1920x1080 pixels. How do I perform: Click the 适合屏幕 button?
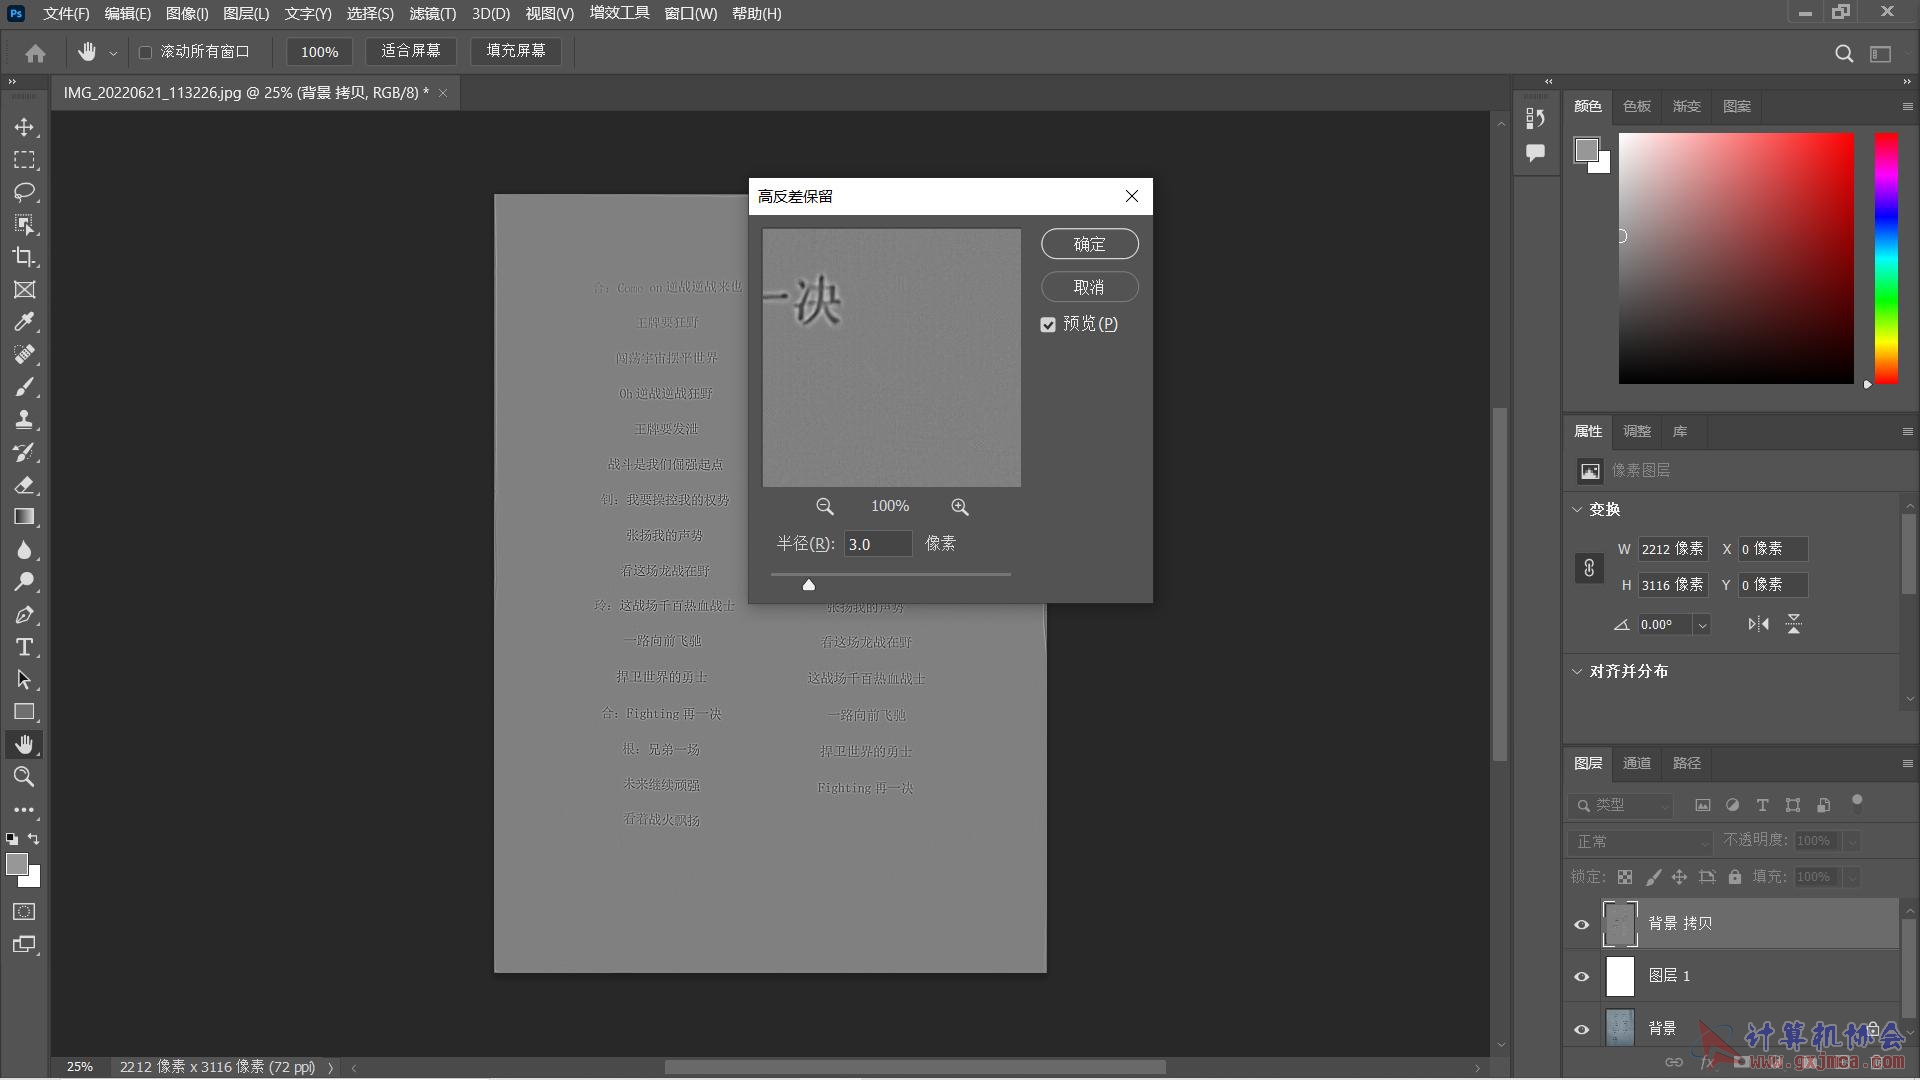point(410,51)
